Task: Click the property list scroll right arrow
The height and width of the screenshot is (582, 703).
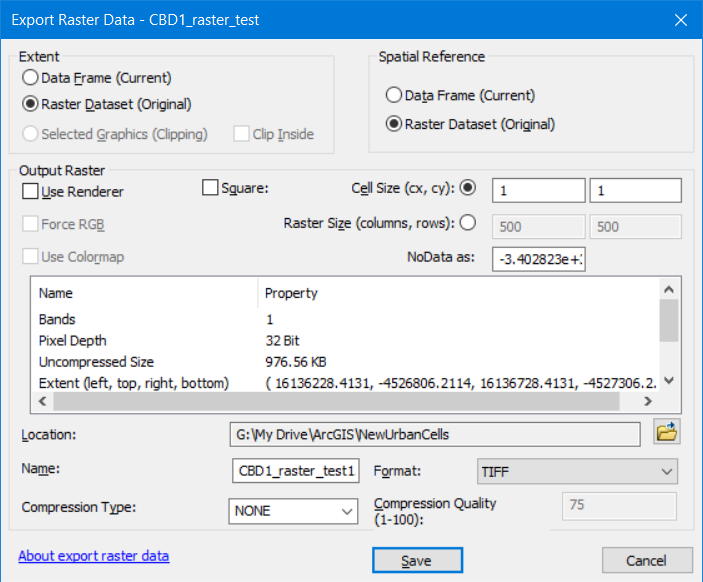Action: tap(647, 401)
